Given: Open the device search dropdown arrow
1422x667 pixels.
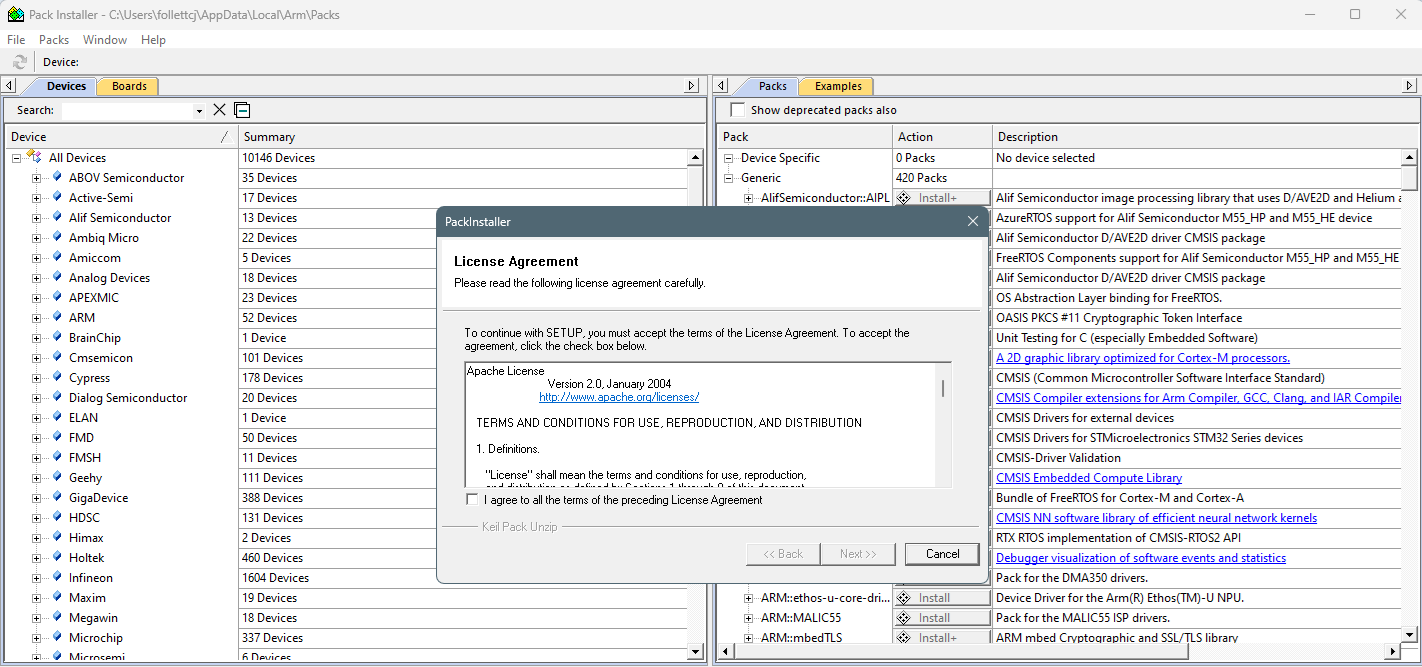Looking at the screenshot, I should click(x=199, y=111).
